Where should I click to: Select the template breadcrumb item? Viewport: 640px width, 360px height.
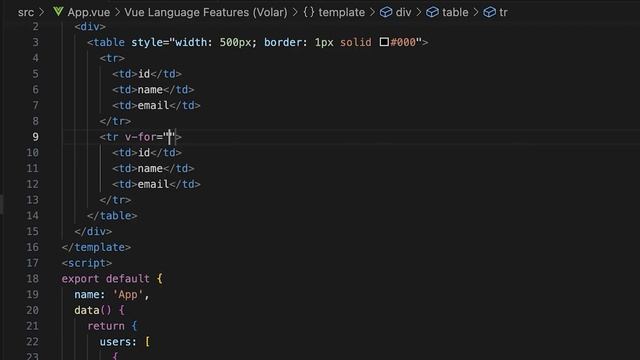tap(342, 12)
